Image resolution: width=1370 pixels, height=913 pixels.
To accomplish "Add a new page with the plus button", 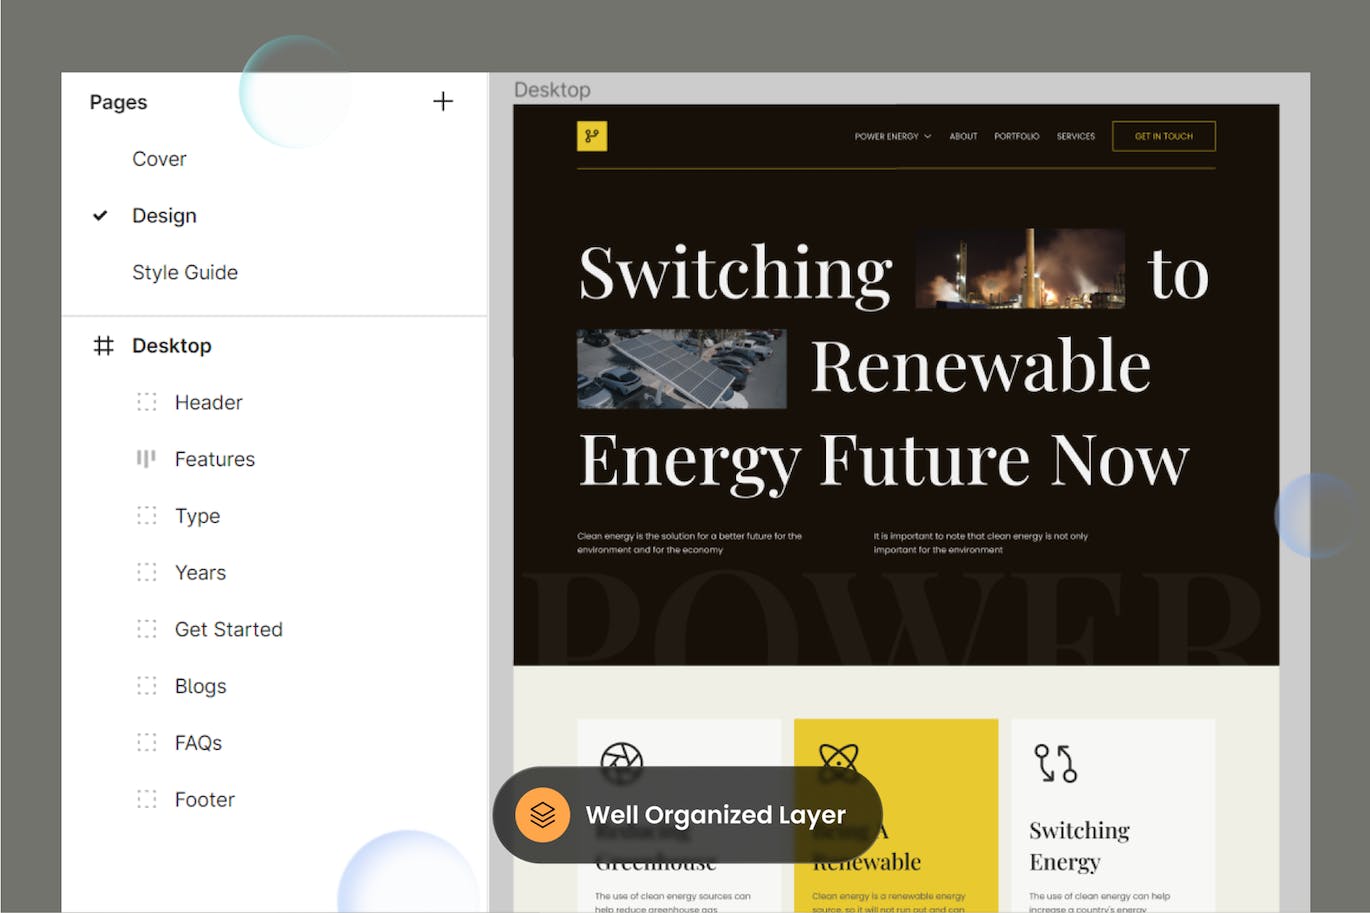I will (443, 101).
